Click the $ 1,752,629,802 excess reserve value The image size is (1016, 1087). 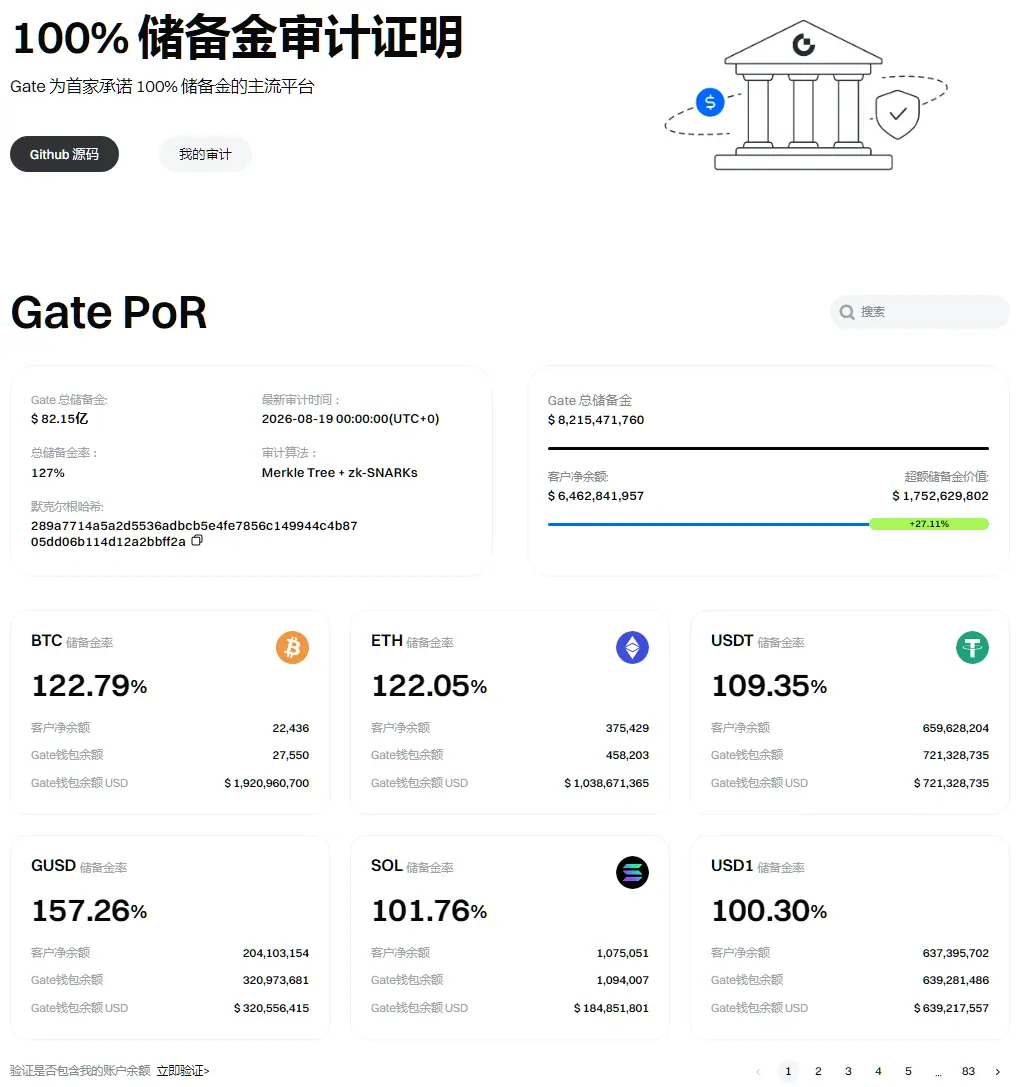click(940, 496)
